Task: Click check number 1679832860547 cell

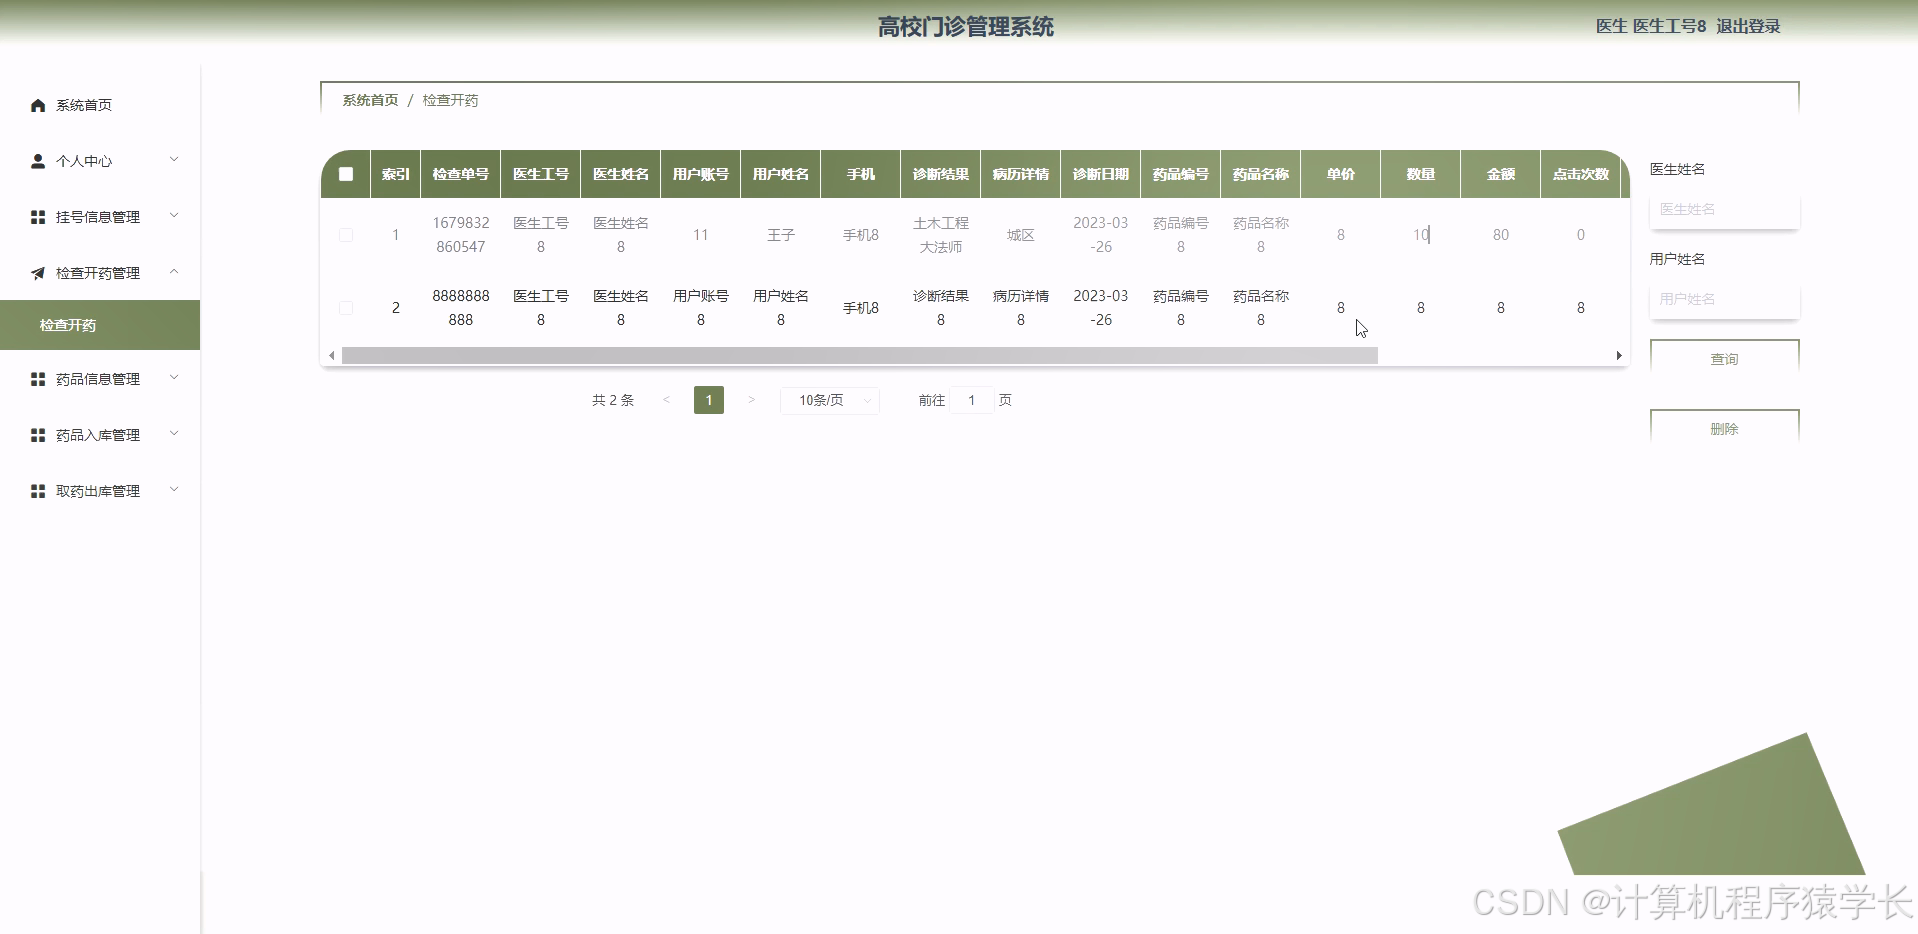Action: point(461,235)
